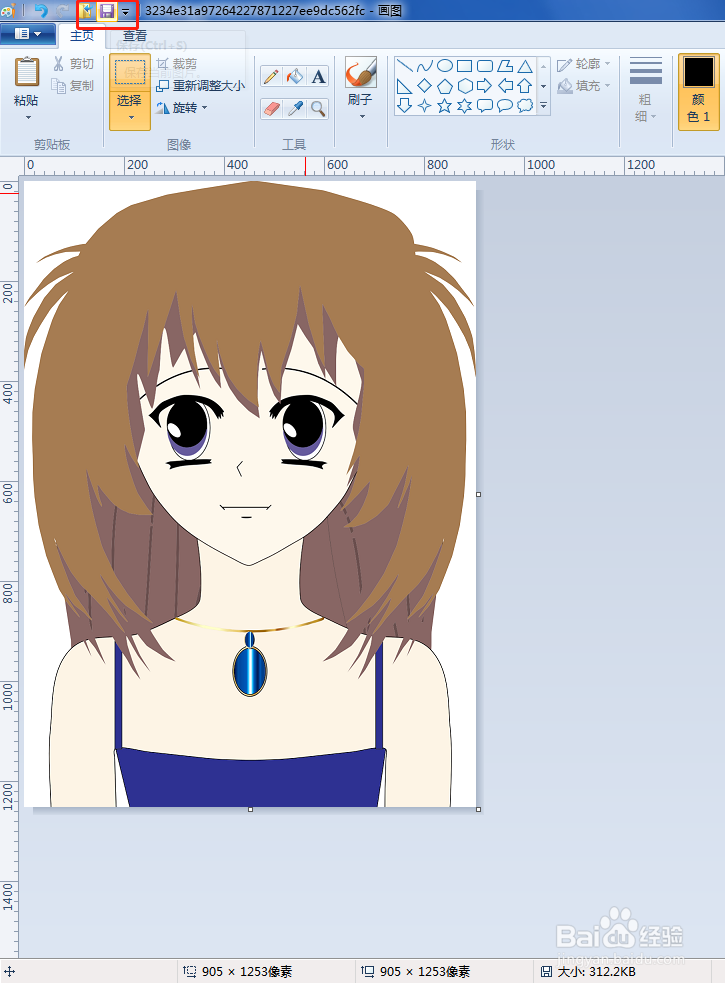Image resolution: width=725 pixels, height=984 pixels.
Task: Choose the Rounded rectangular callout shape
Action: pos(485,105)
